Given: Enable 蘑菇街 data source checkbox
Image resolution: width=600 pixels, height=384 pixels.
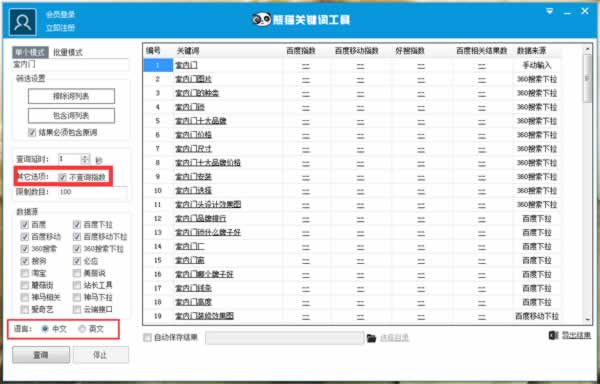Looking at the screenshot, I should pos(25,285).
